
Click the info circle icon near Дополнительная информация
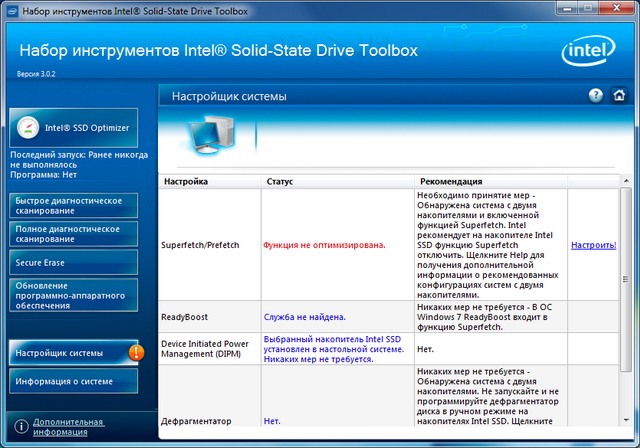point(21,427)
